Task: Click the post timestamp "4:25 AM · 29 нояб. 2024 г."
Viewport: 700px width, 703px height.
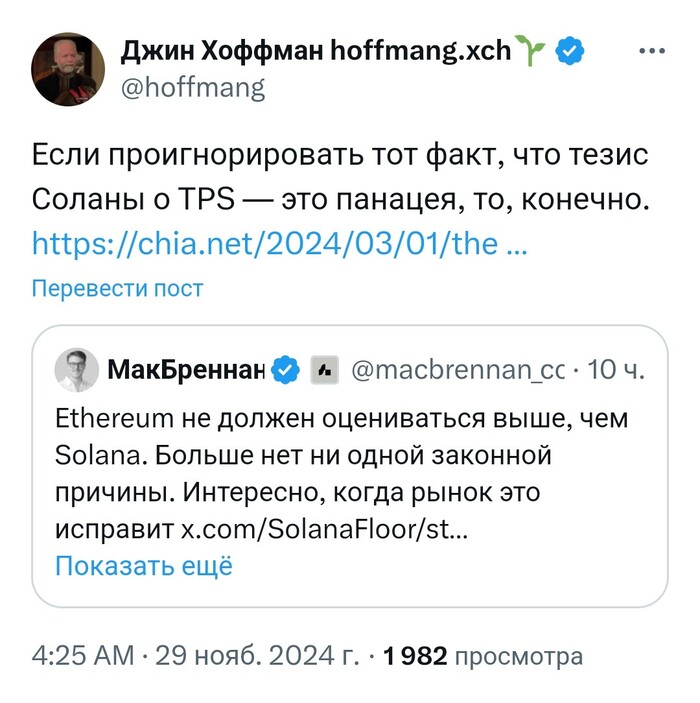Action: pos(196,657)
